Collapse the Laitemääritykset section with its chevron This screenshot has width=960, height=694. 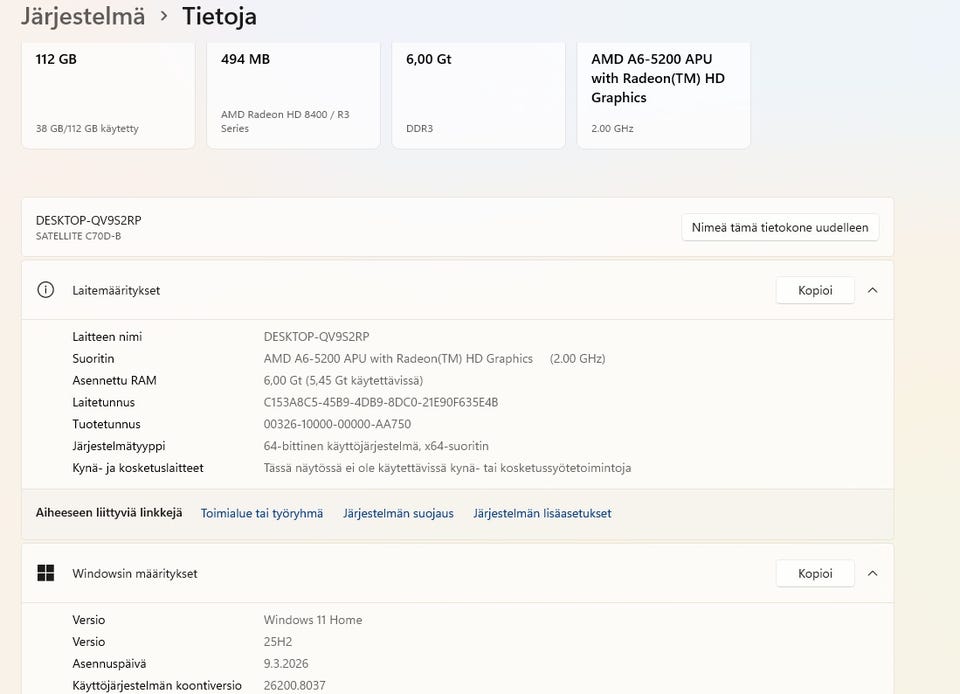[x=872, y=290]
